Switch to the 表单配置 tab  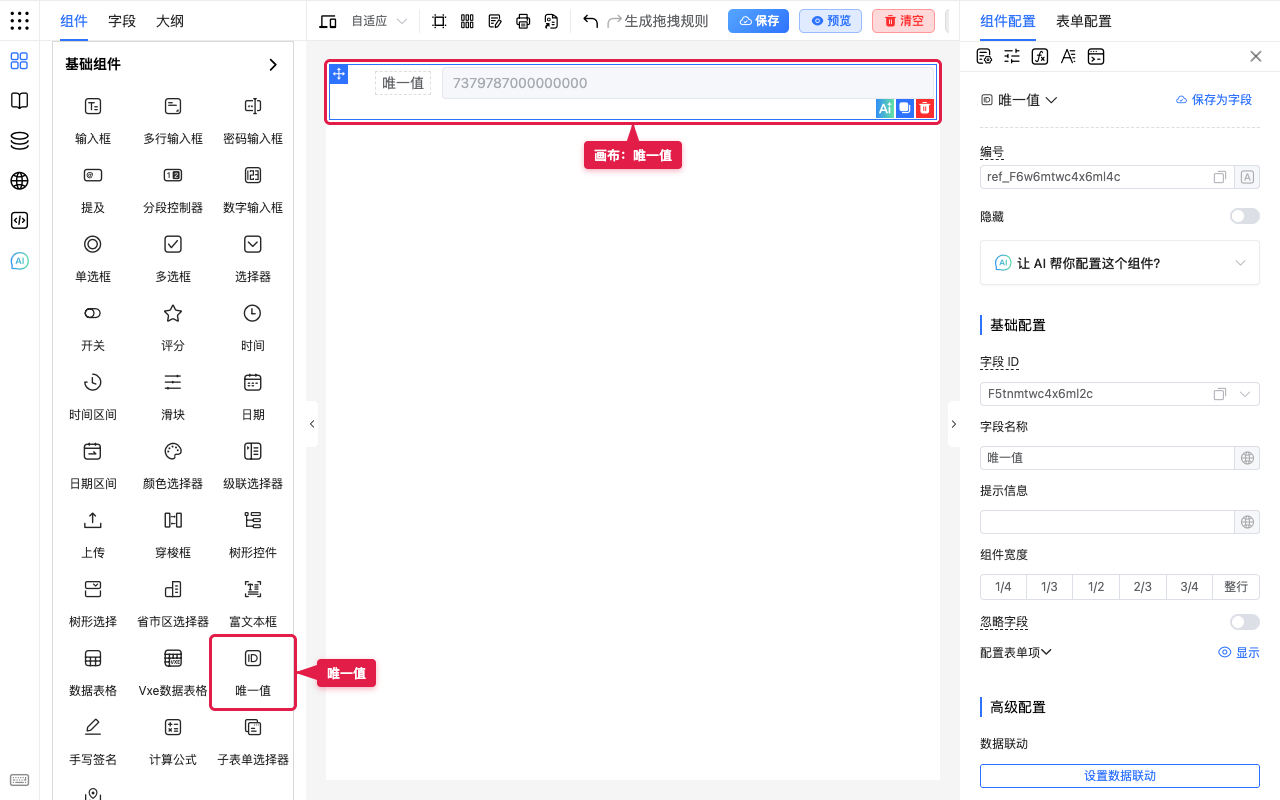pos(1083,21)
